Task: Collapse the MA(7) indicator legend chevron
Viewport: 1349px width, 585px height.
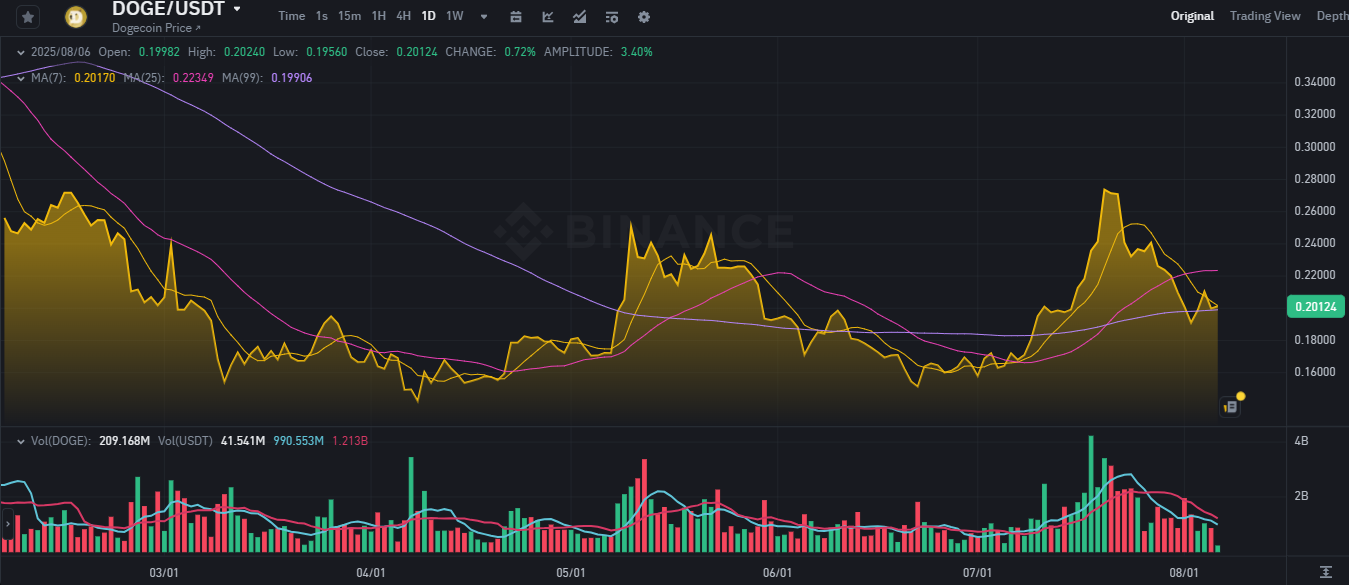Action: tap(20, 78)
